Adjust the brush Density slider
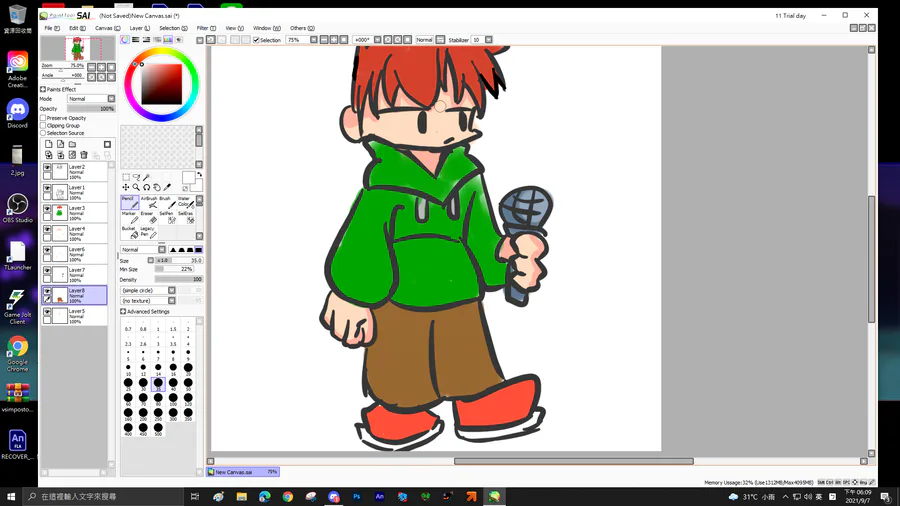The width and height of the screenshot is (900, 506). point(178,279)
